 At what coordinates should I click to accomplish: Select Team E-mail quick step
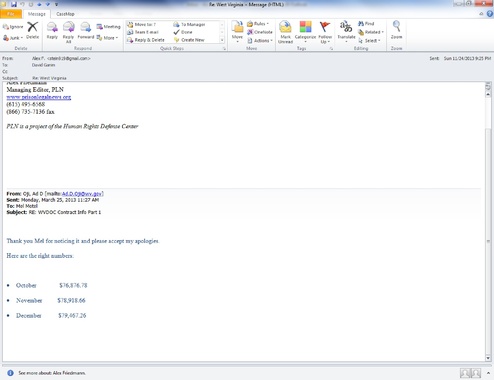coord(143,32)
